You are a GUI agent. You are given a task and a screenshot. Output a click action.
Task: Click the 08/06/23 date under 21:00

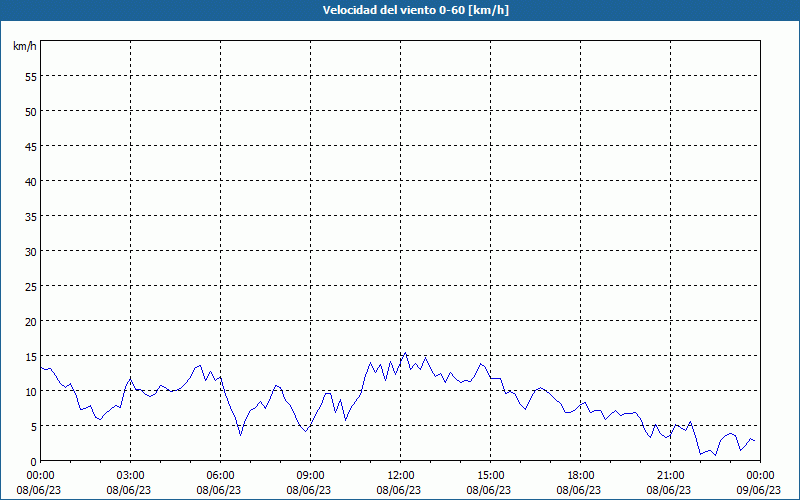[669, 490]
